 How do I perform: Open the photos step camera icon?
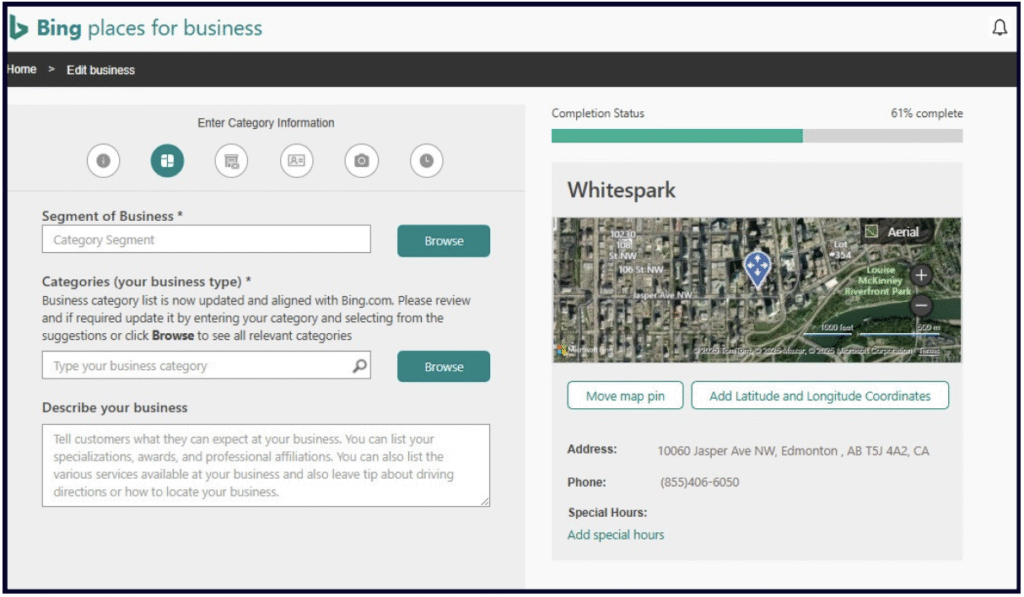[x=361, y=160]
